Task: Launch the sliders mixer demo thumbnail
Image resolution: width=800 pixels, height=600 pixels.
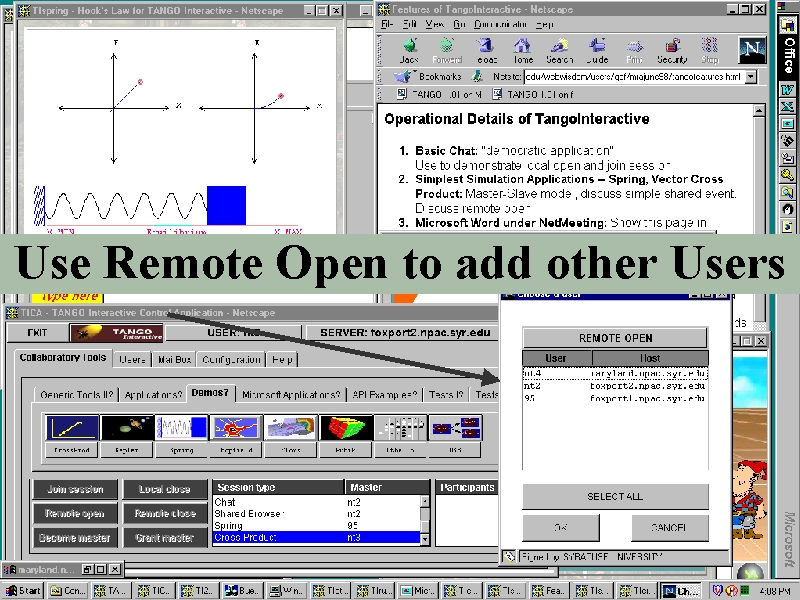Action: [400, 428]
